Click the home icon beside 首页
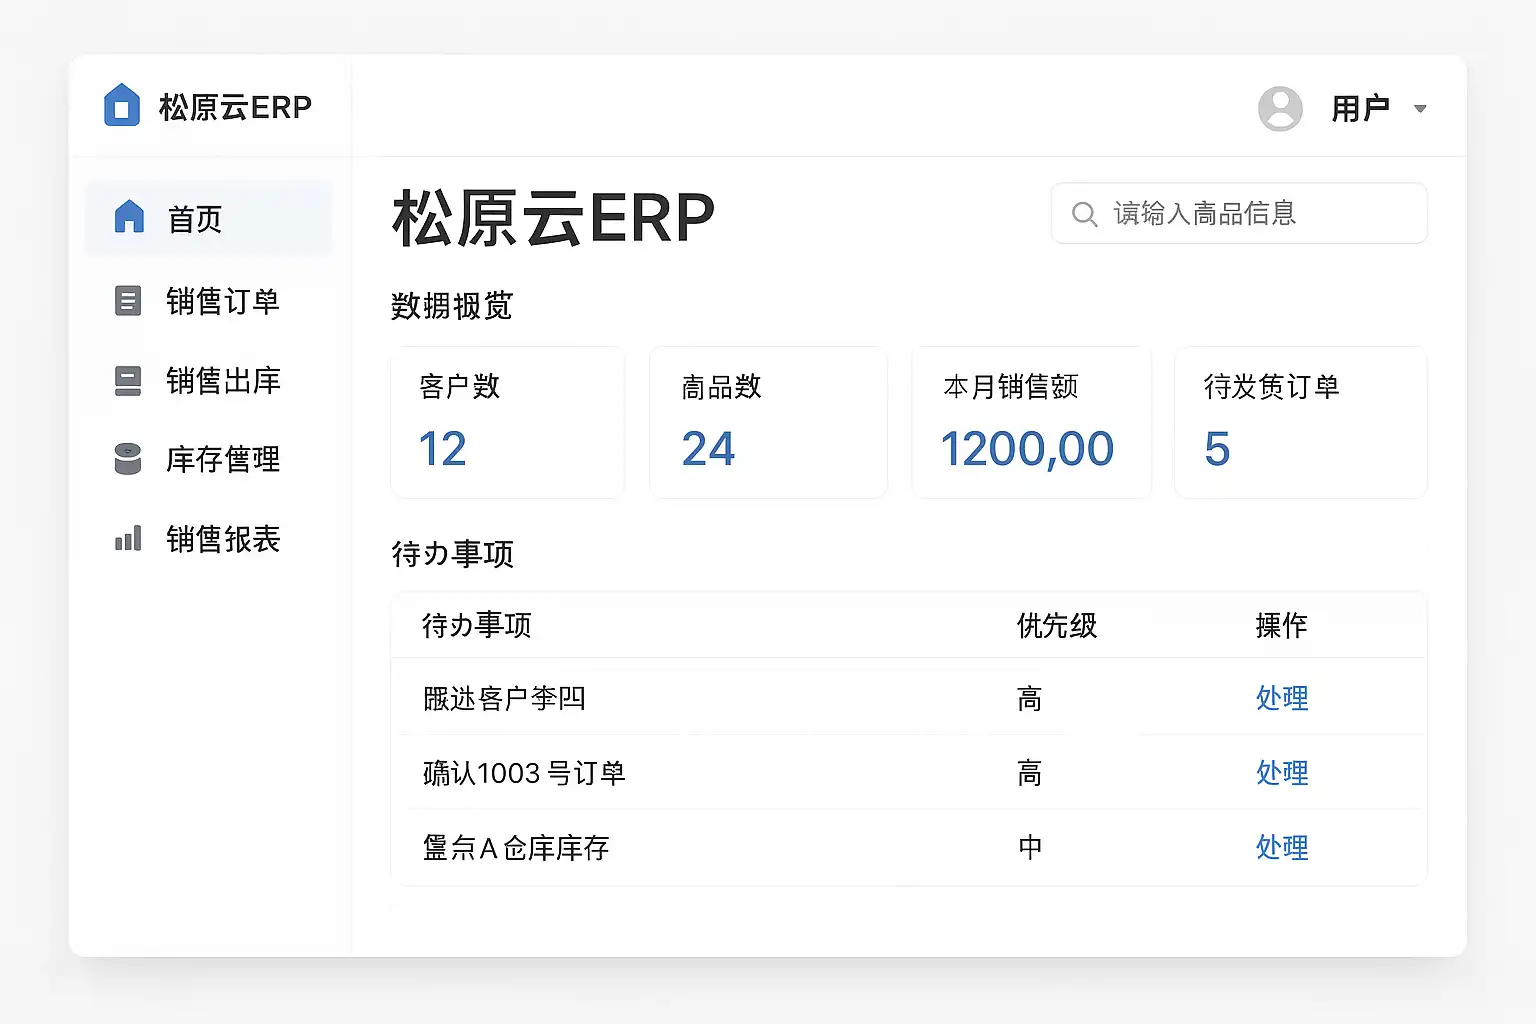1536x1024 pixels. coord(129,217)
